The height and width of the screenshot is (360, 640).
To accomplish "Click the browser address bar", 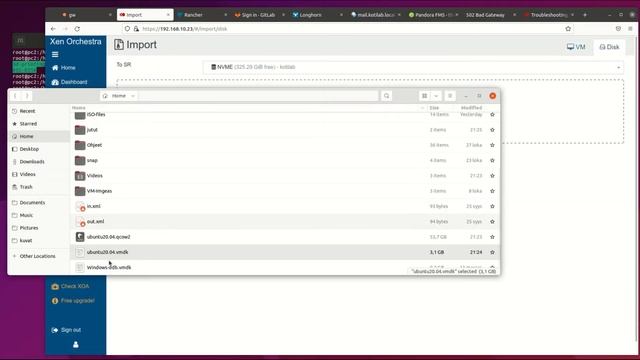I will coord(347,29).
